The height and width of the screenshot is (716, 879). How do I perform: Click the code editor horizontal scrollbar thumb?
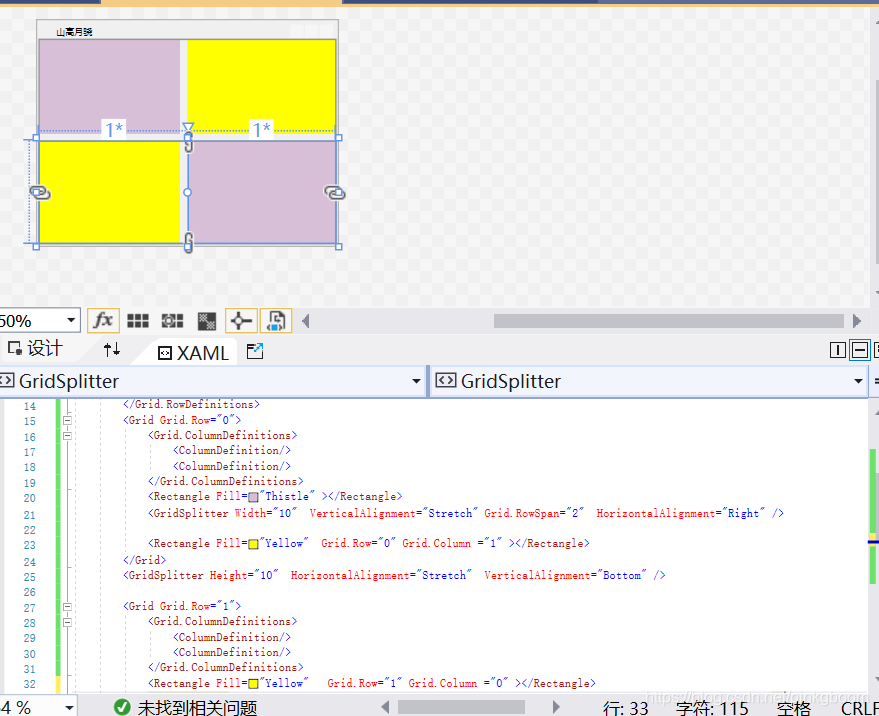(461, 707)
